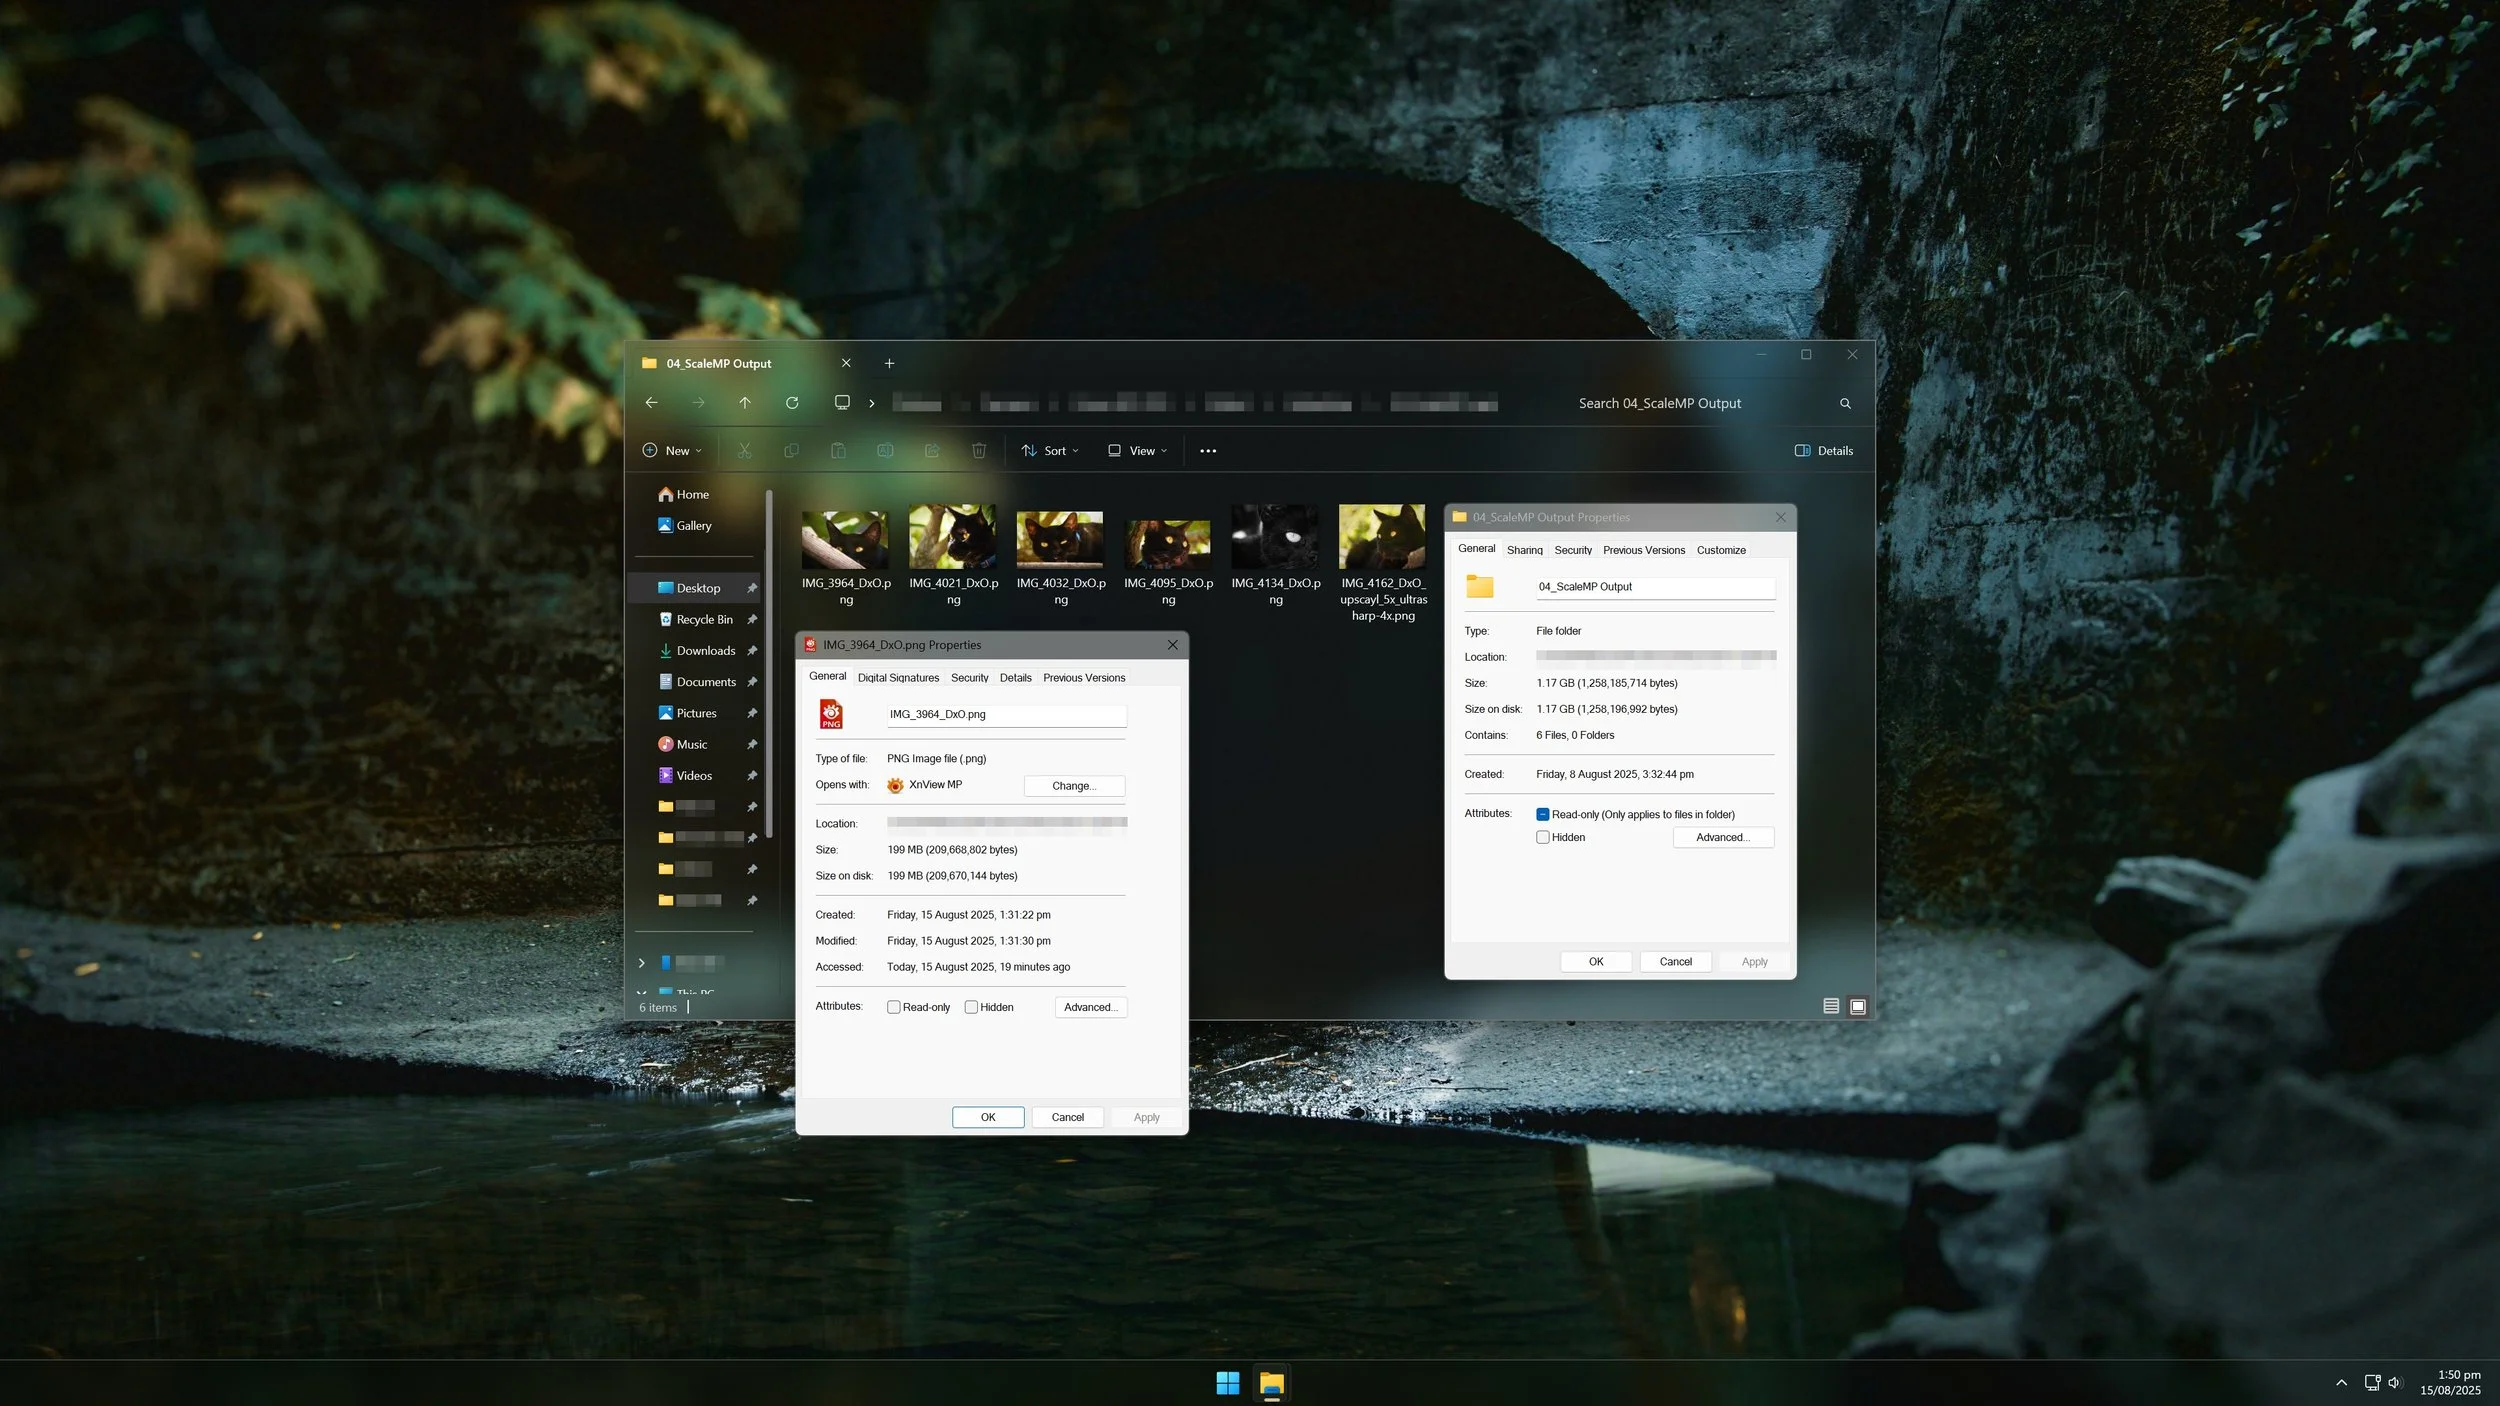The width and height of the screenshot is (2500, 1406).
Task: Click Advanced button in folder properties
Action: point(1722,838)
